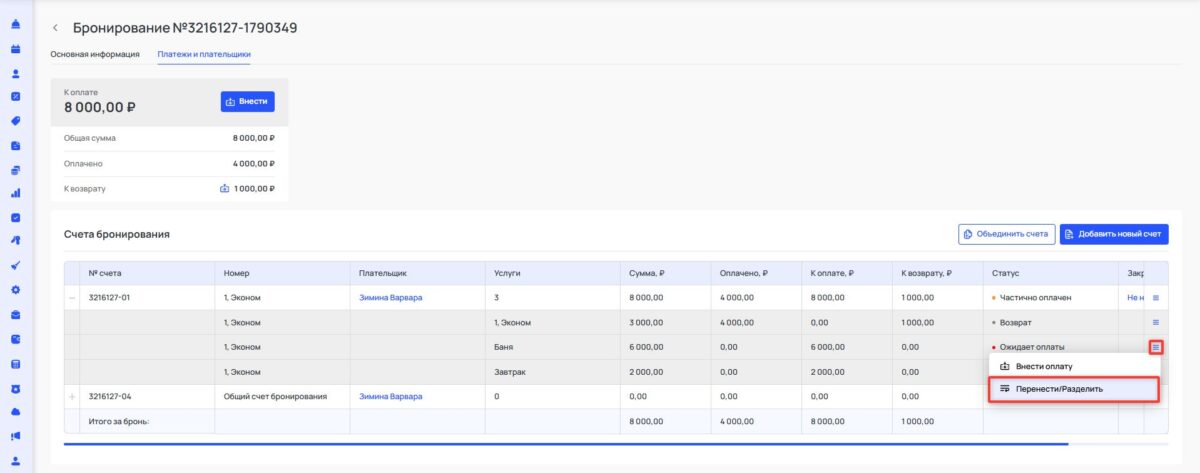Go back using the arrow beside Бронирование title

click(55, 28)
